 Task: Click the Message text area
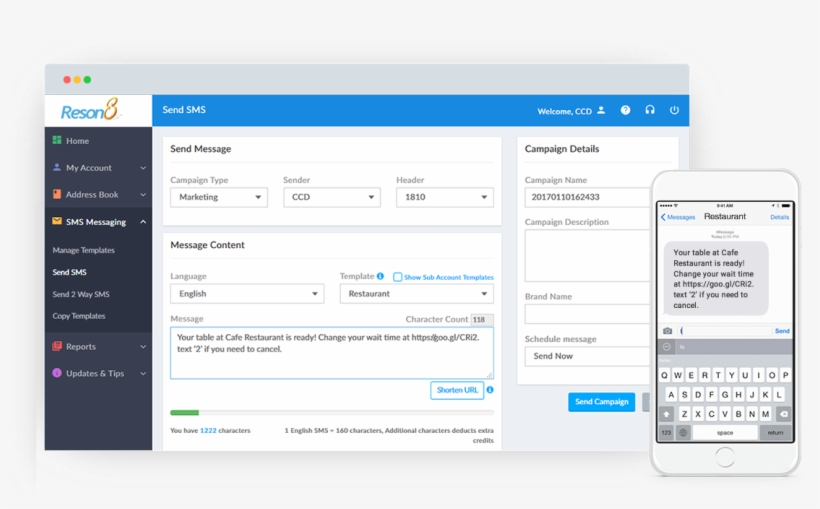[x=332, y=353]
